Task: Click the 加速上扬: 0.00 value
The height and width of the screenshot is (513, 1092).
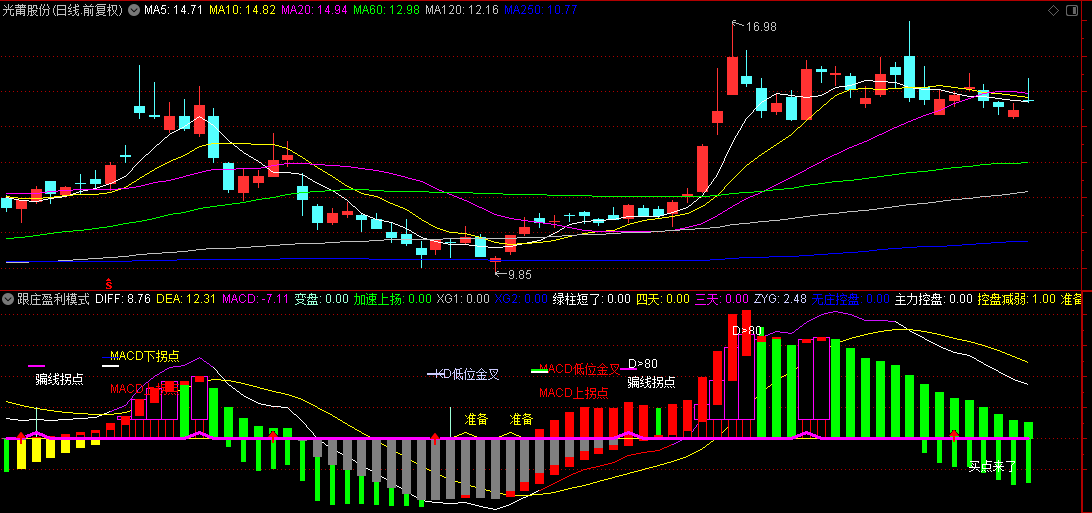Action: point(392,299)
